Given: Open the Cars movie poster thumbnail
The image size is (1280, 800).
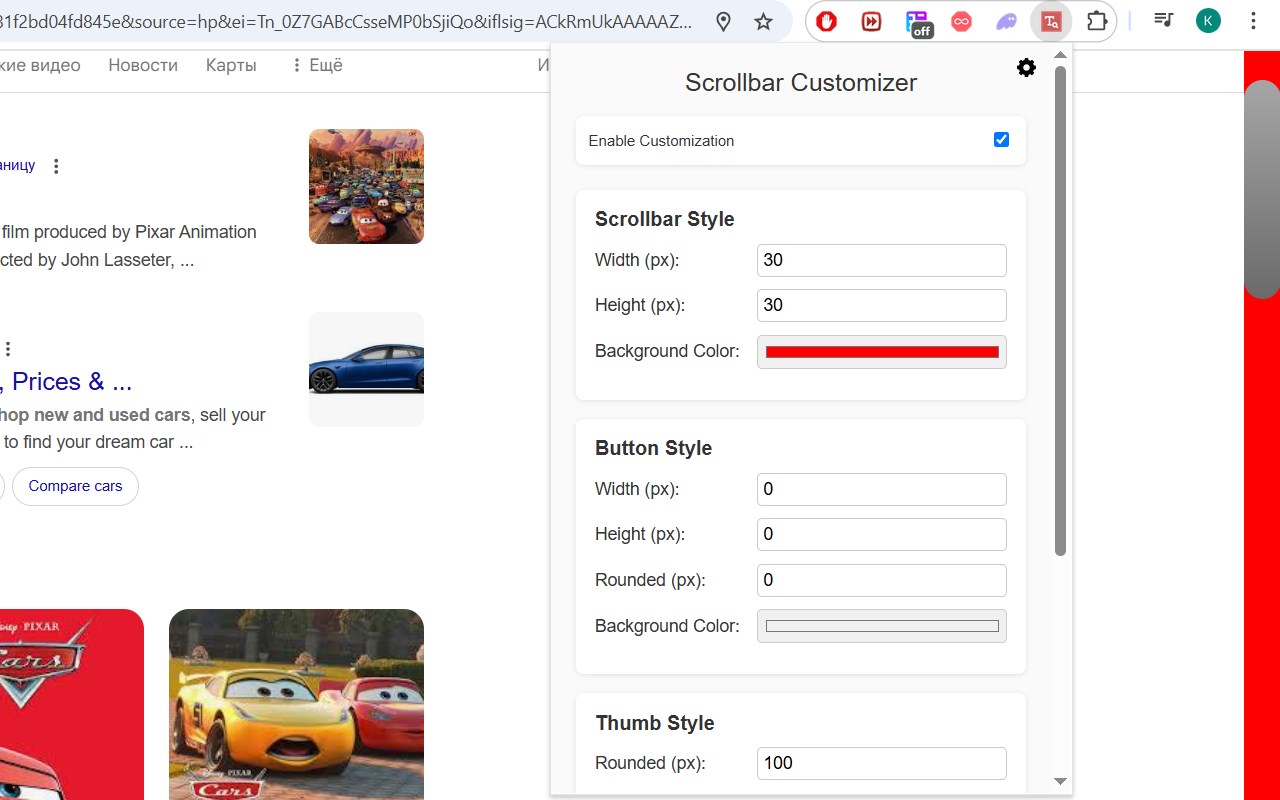Looking at the screenshot, I should click(366, 186).
